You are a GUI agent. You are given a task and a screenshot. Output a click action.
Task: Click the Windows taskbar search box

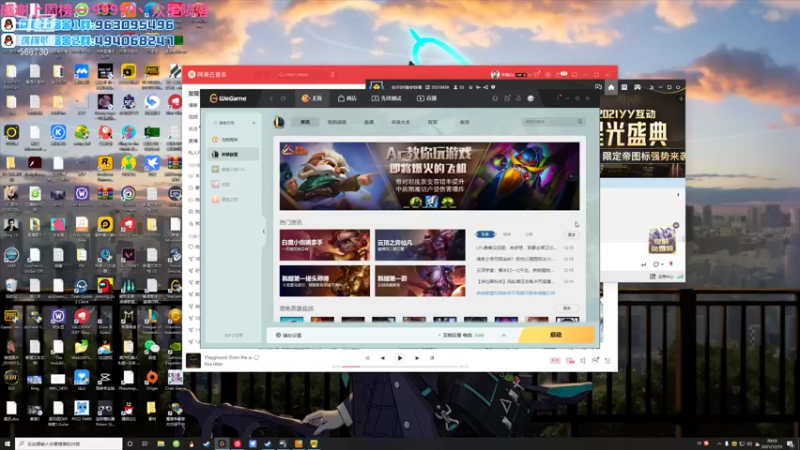(69, 444)
